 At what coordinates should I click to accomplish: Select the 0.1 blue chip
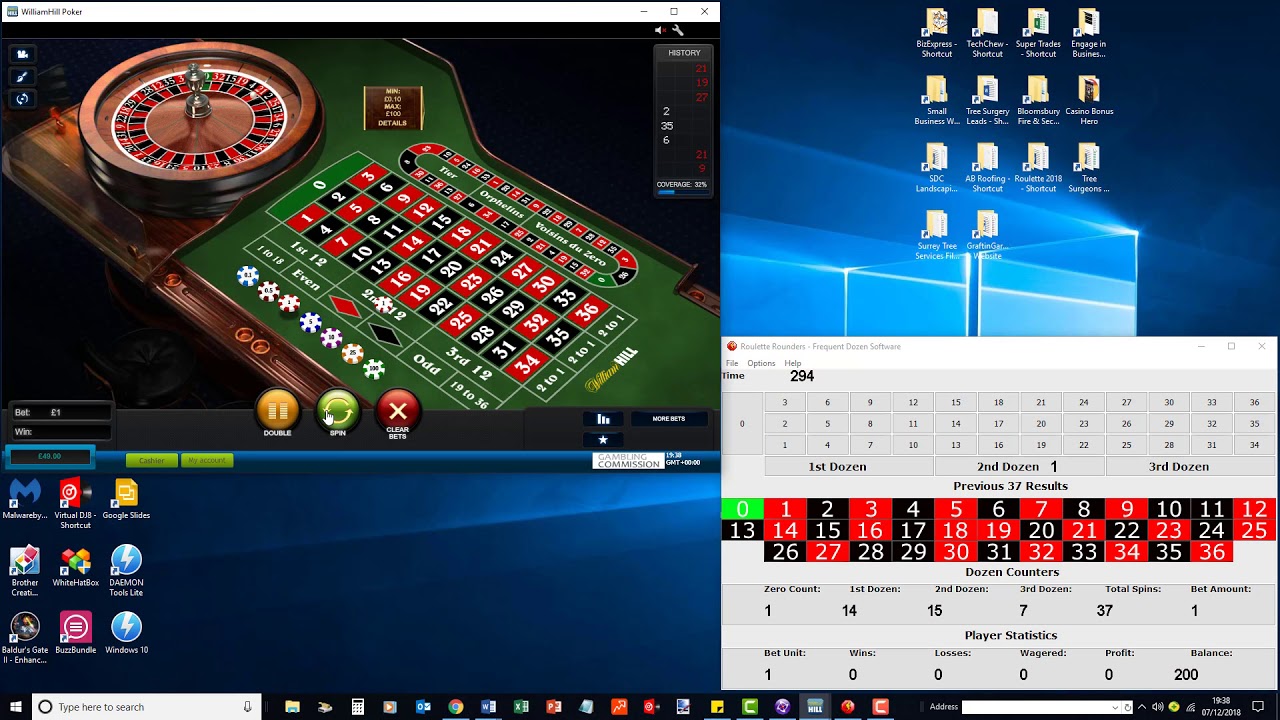point(248,276)
